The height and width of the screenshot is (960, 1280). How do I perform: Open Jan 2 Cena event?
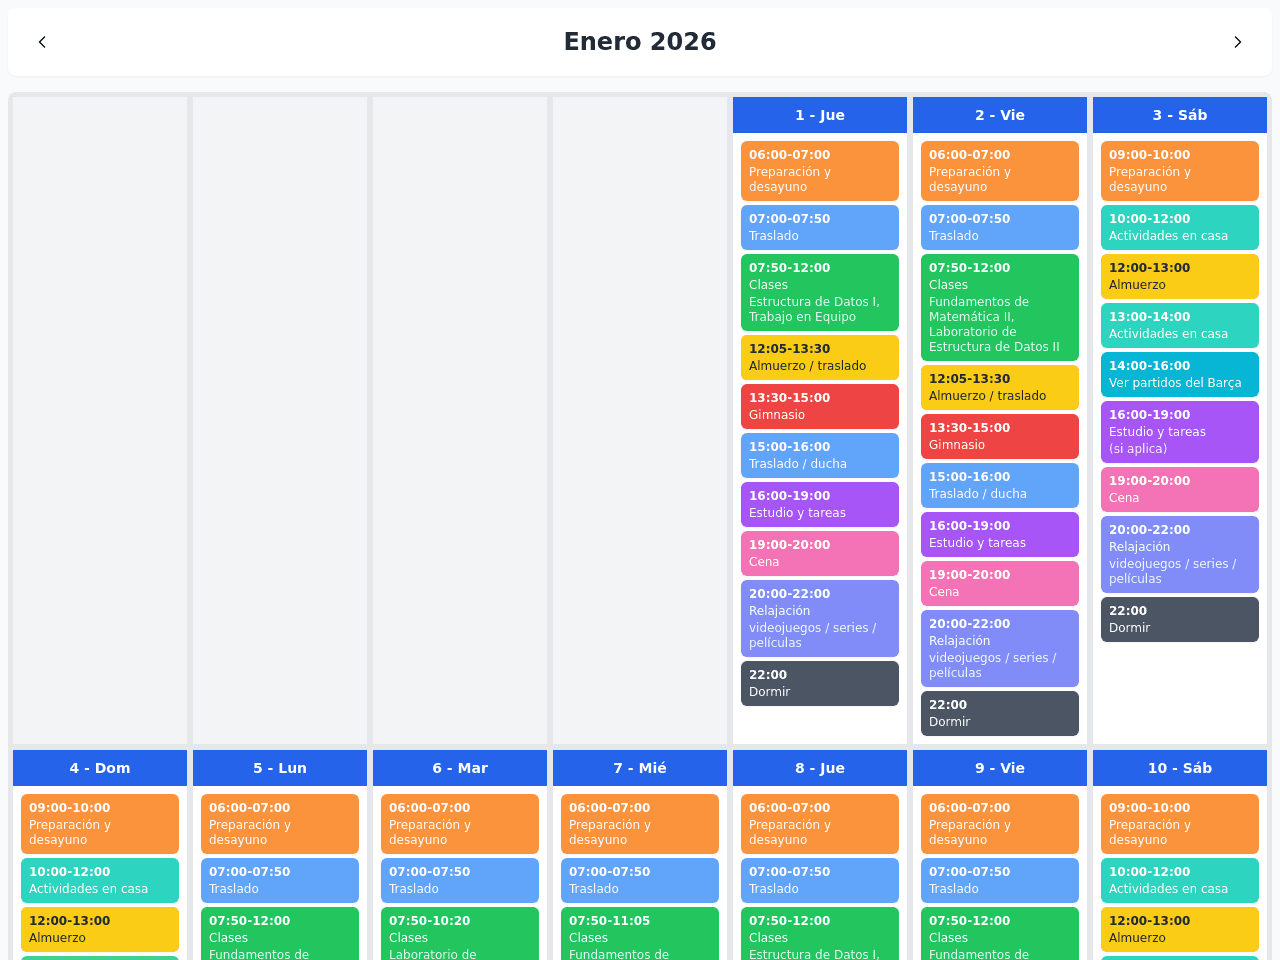pyautogui.click(x=1000, y=583)
